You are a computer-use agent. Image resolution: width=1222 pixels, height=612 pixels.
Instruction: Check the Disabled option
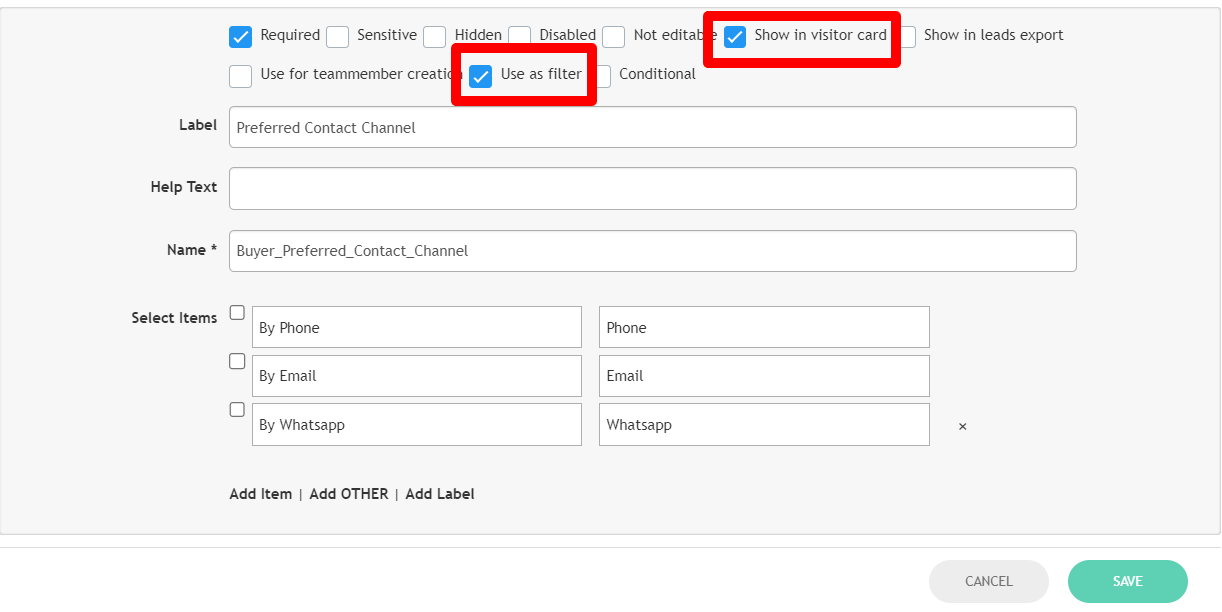tap(520, 37)
